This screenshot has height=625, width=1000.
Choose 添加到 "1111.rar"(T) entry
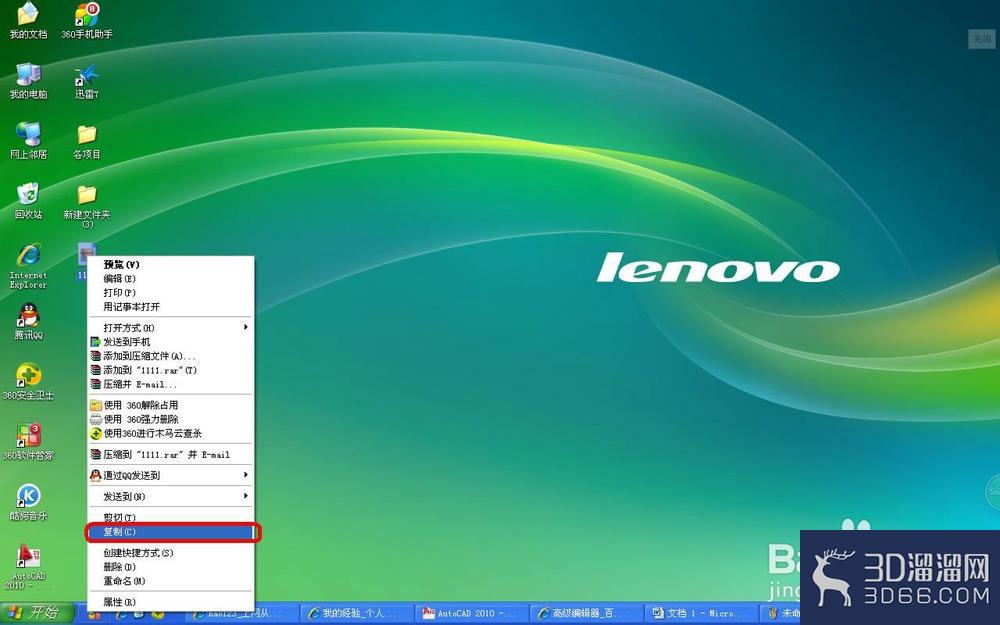point(171,369)
